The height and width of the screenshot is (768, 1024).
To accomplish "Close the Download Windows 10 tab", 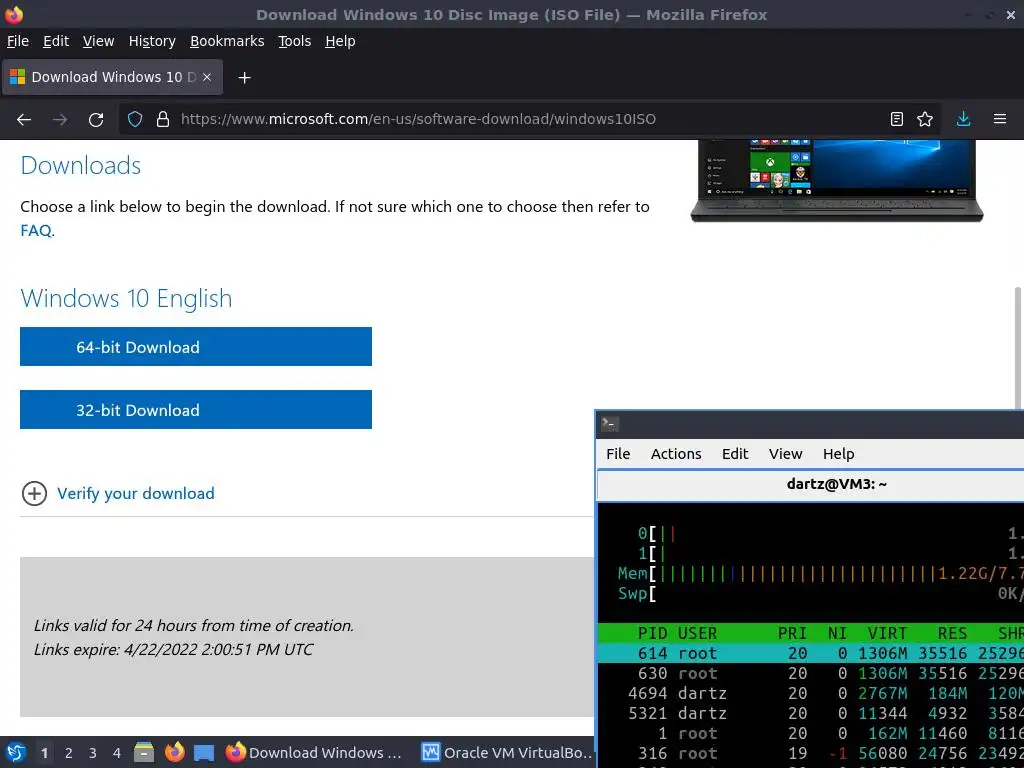I will click(206, 77).
